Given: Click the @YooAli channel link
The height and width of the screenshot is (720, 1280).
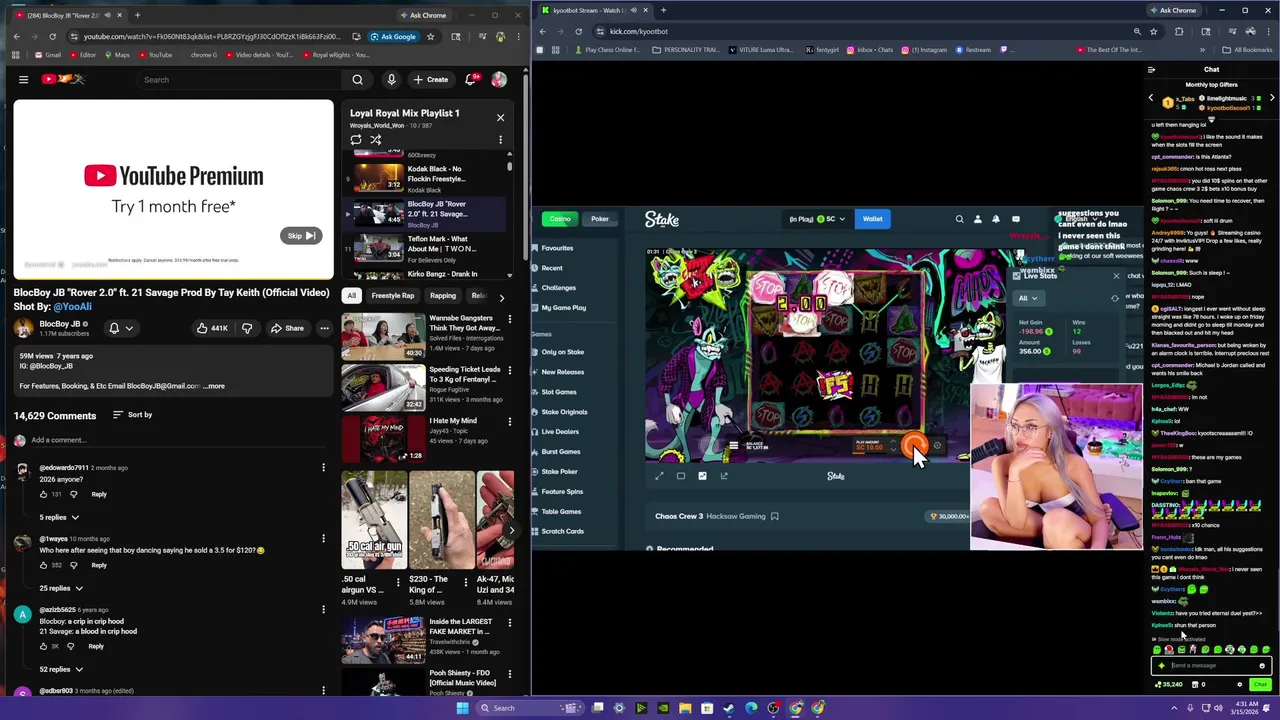Looking at the screenshot, I should (x=72, y=307).
